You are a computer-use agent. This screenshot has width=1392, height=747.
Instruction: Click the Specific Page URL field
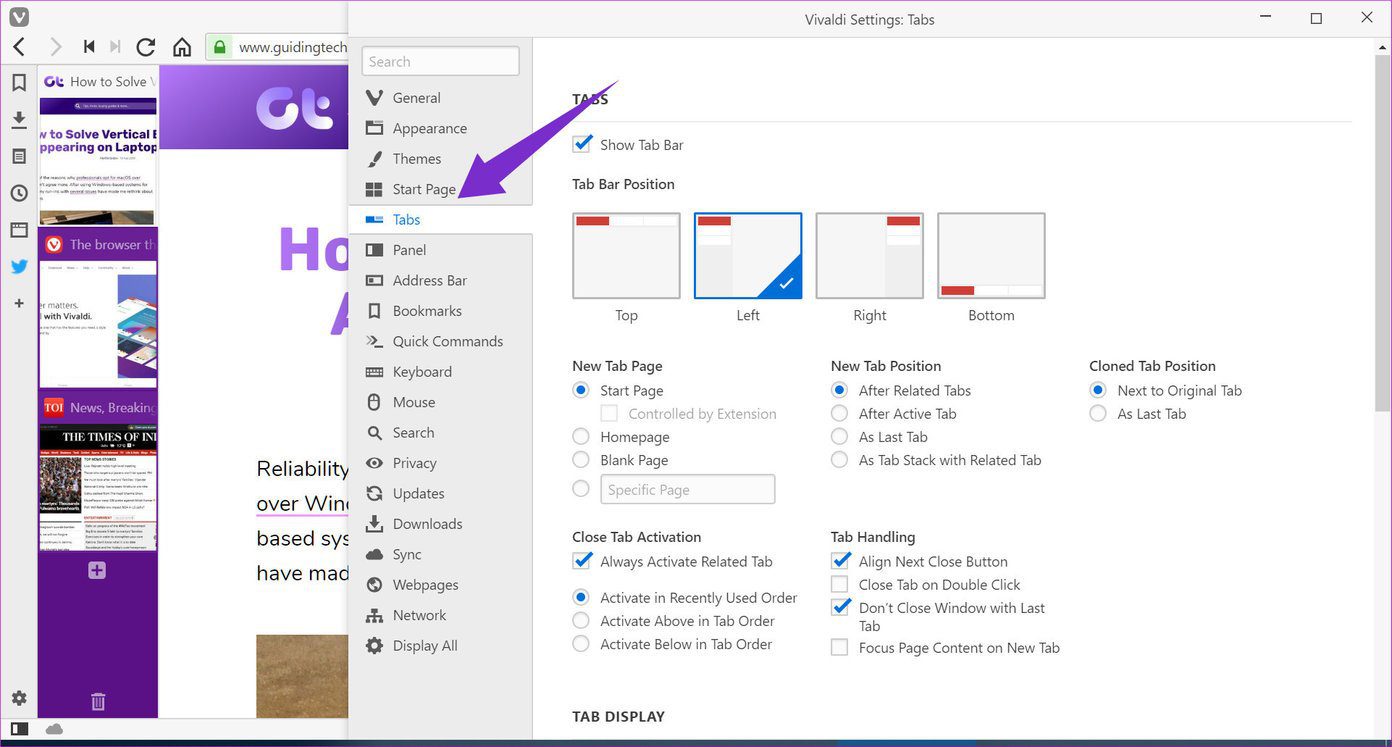[x=687, y=489]
